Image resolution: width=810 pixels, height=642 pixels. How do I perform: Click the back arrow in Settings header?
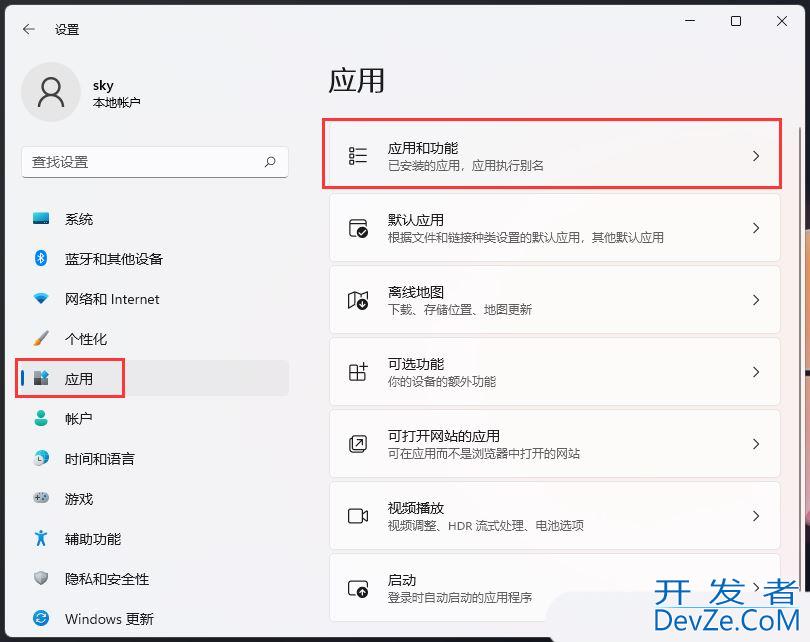coord(29,29)
